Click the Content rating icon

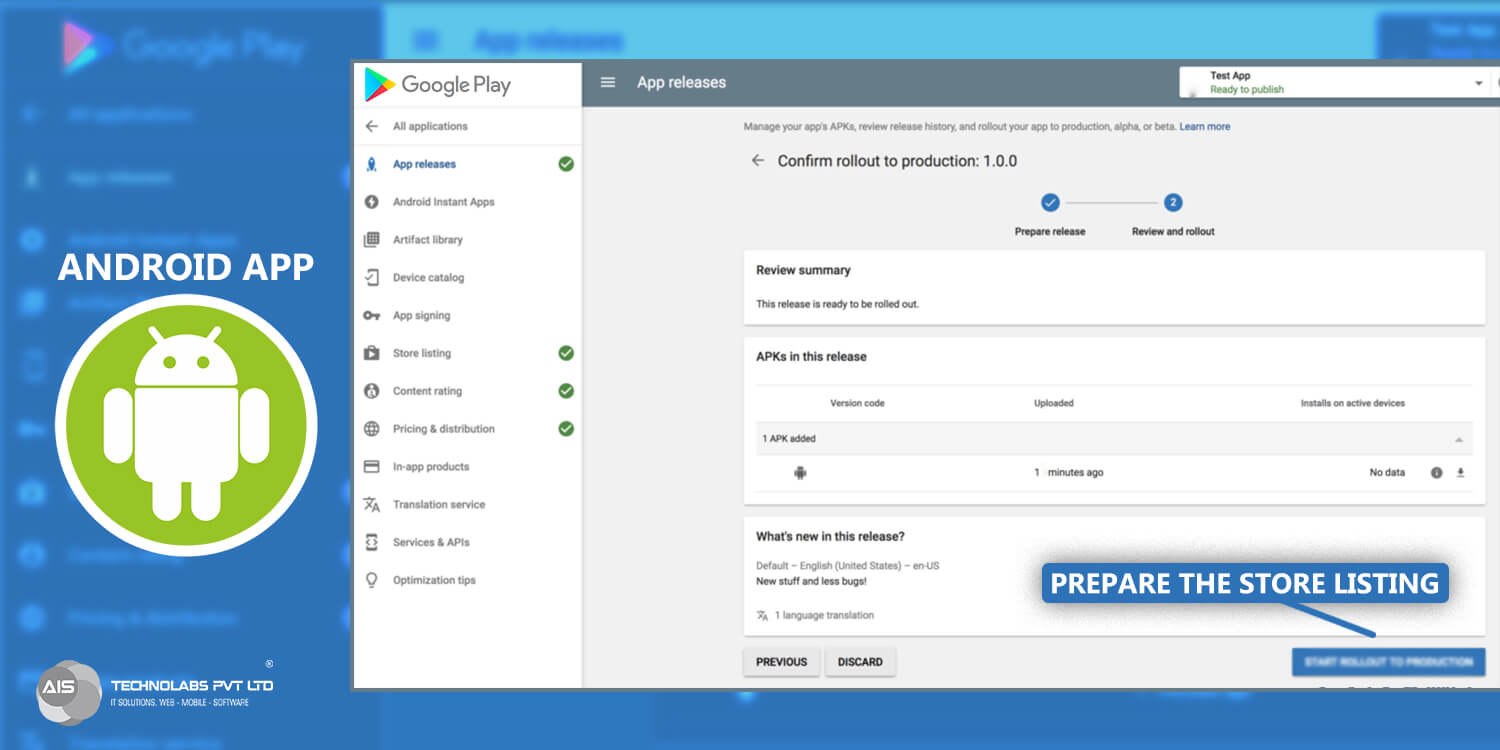(x=372, y=391)
